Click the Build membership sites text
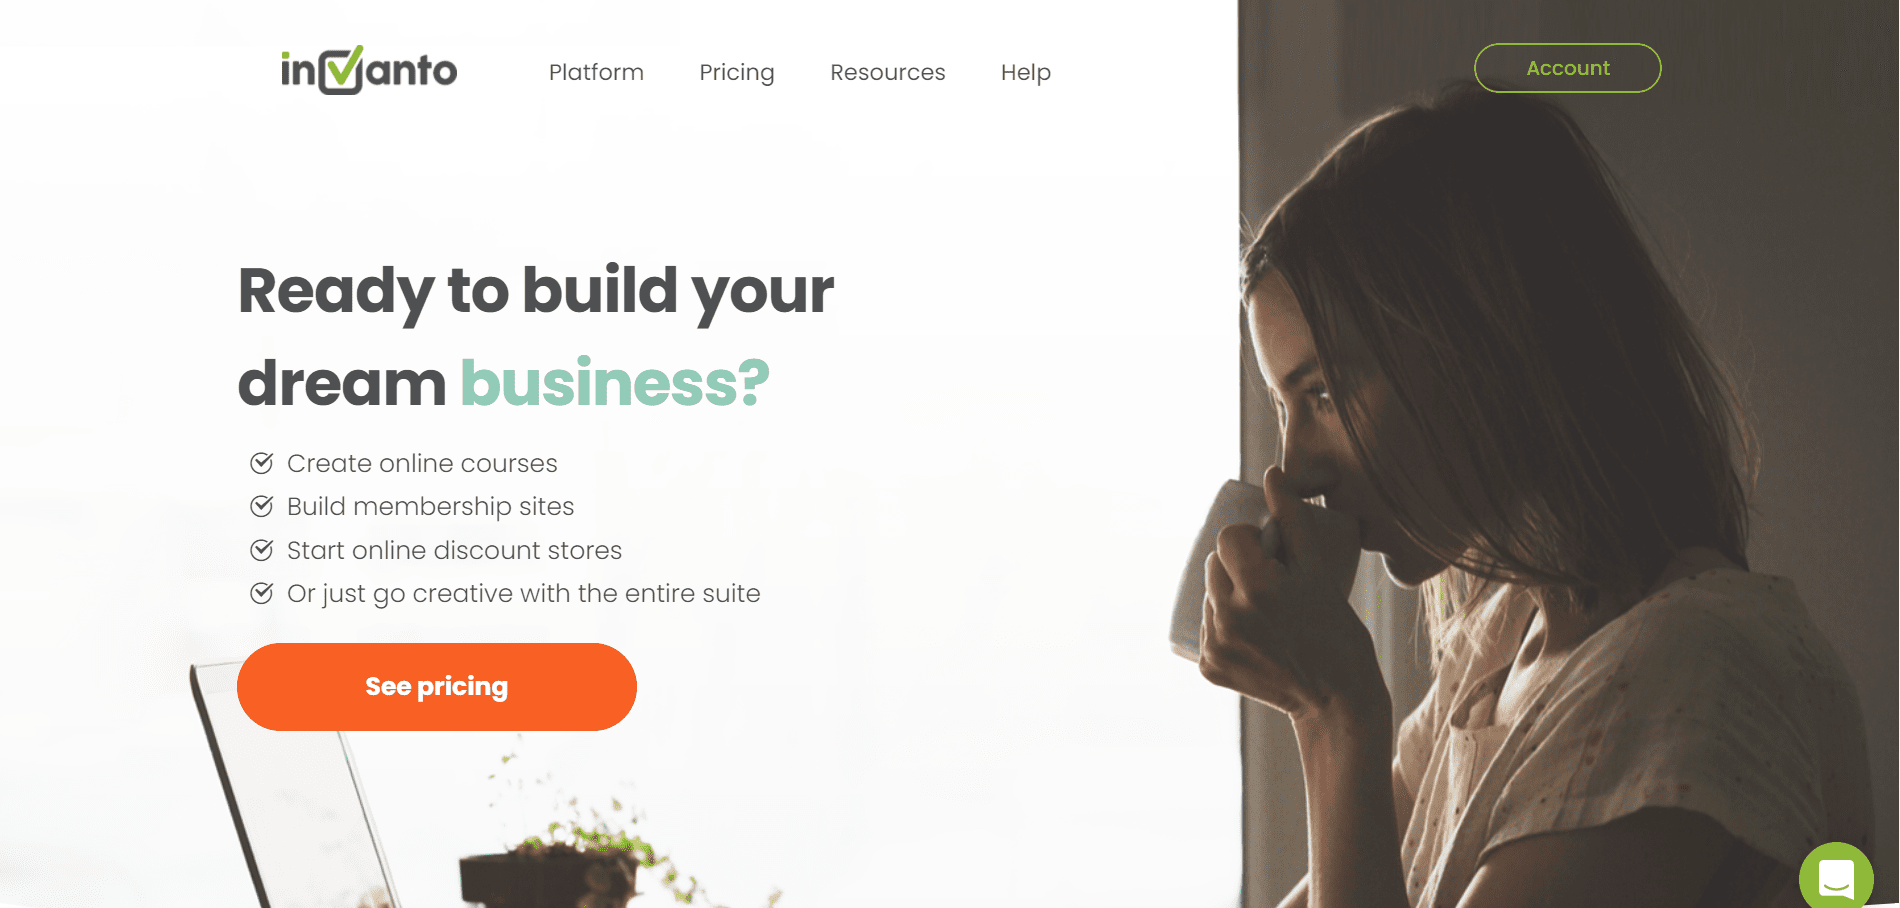Viewport: 1900px width, 908px height. pyautogui.click(x=431, y=506)
